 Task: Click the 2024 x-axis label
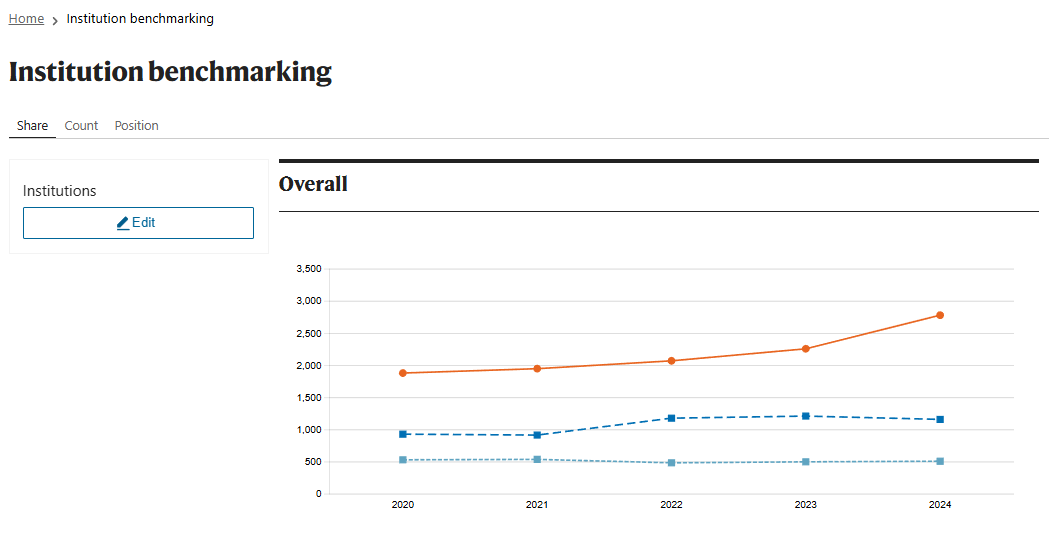coord(940,504)
